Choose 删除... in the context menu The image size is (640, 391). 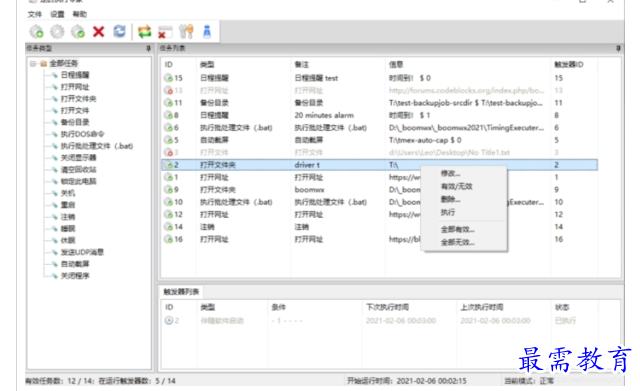tap(451, 200)
